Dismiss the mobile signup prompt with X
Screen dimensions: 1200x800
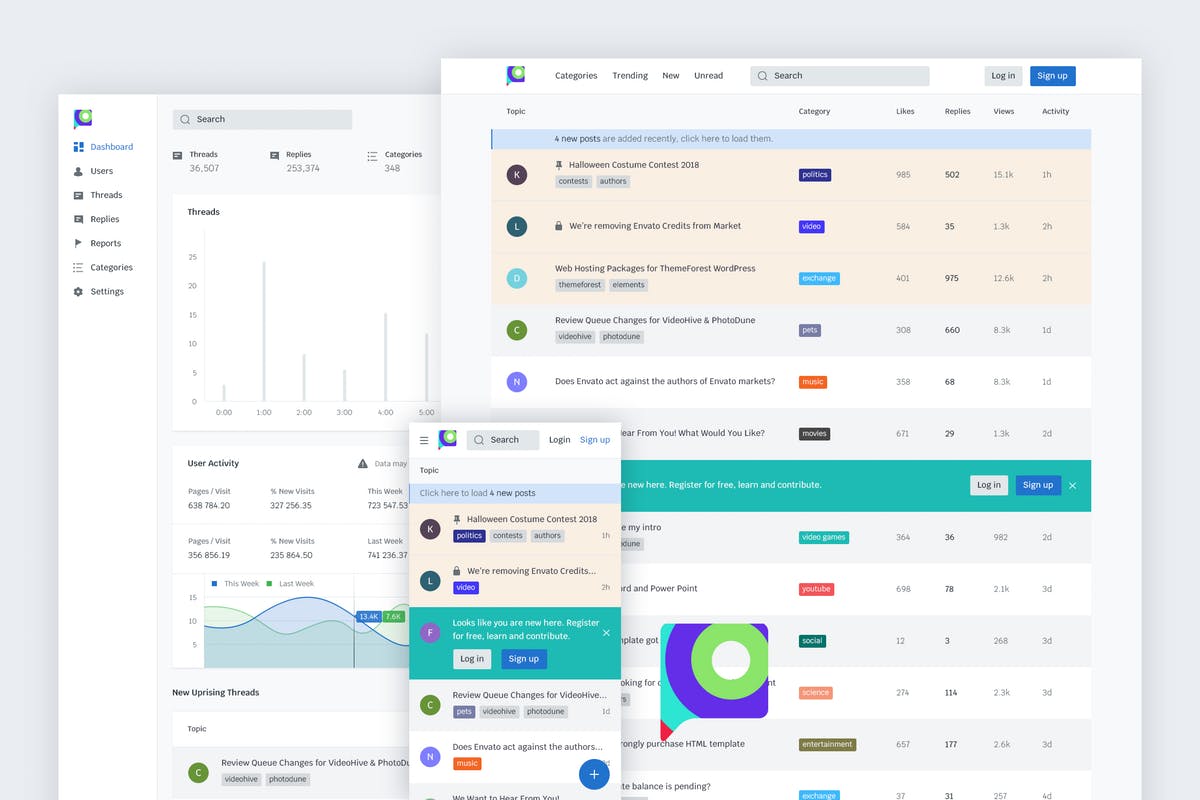pyautogui.click(x=606, y=632)
